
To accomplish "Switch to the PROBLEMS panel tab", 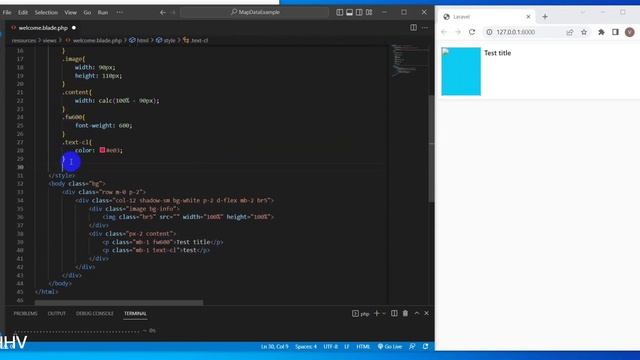I will pos(25,313).
